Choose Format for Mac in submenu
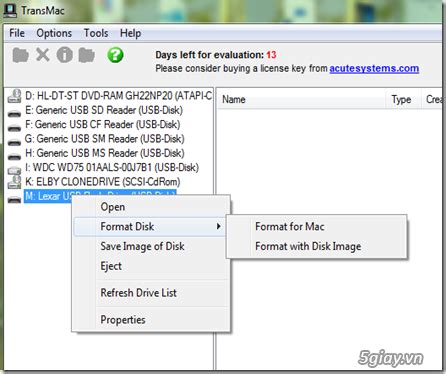Image resolution: width=446 pixels, height=374 pixels. point(317,227)
